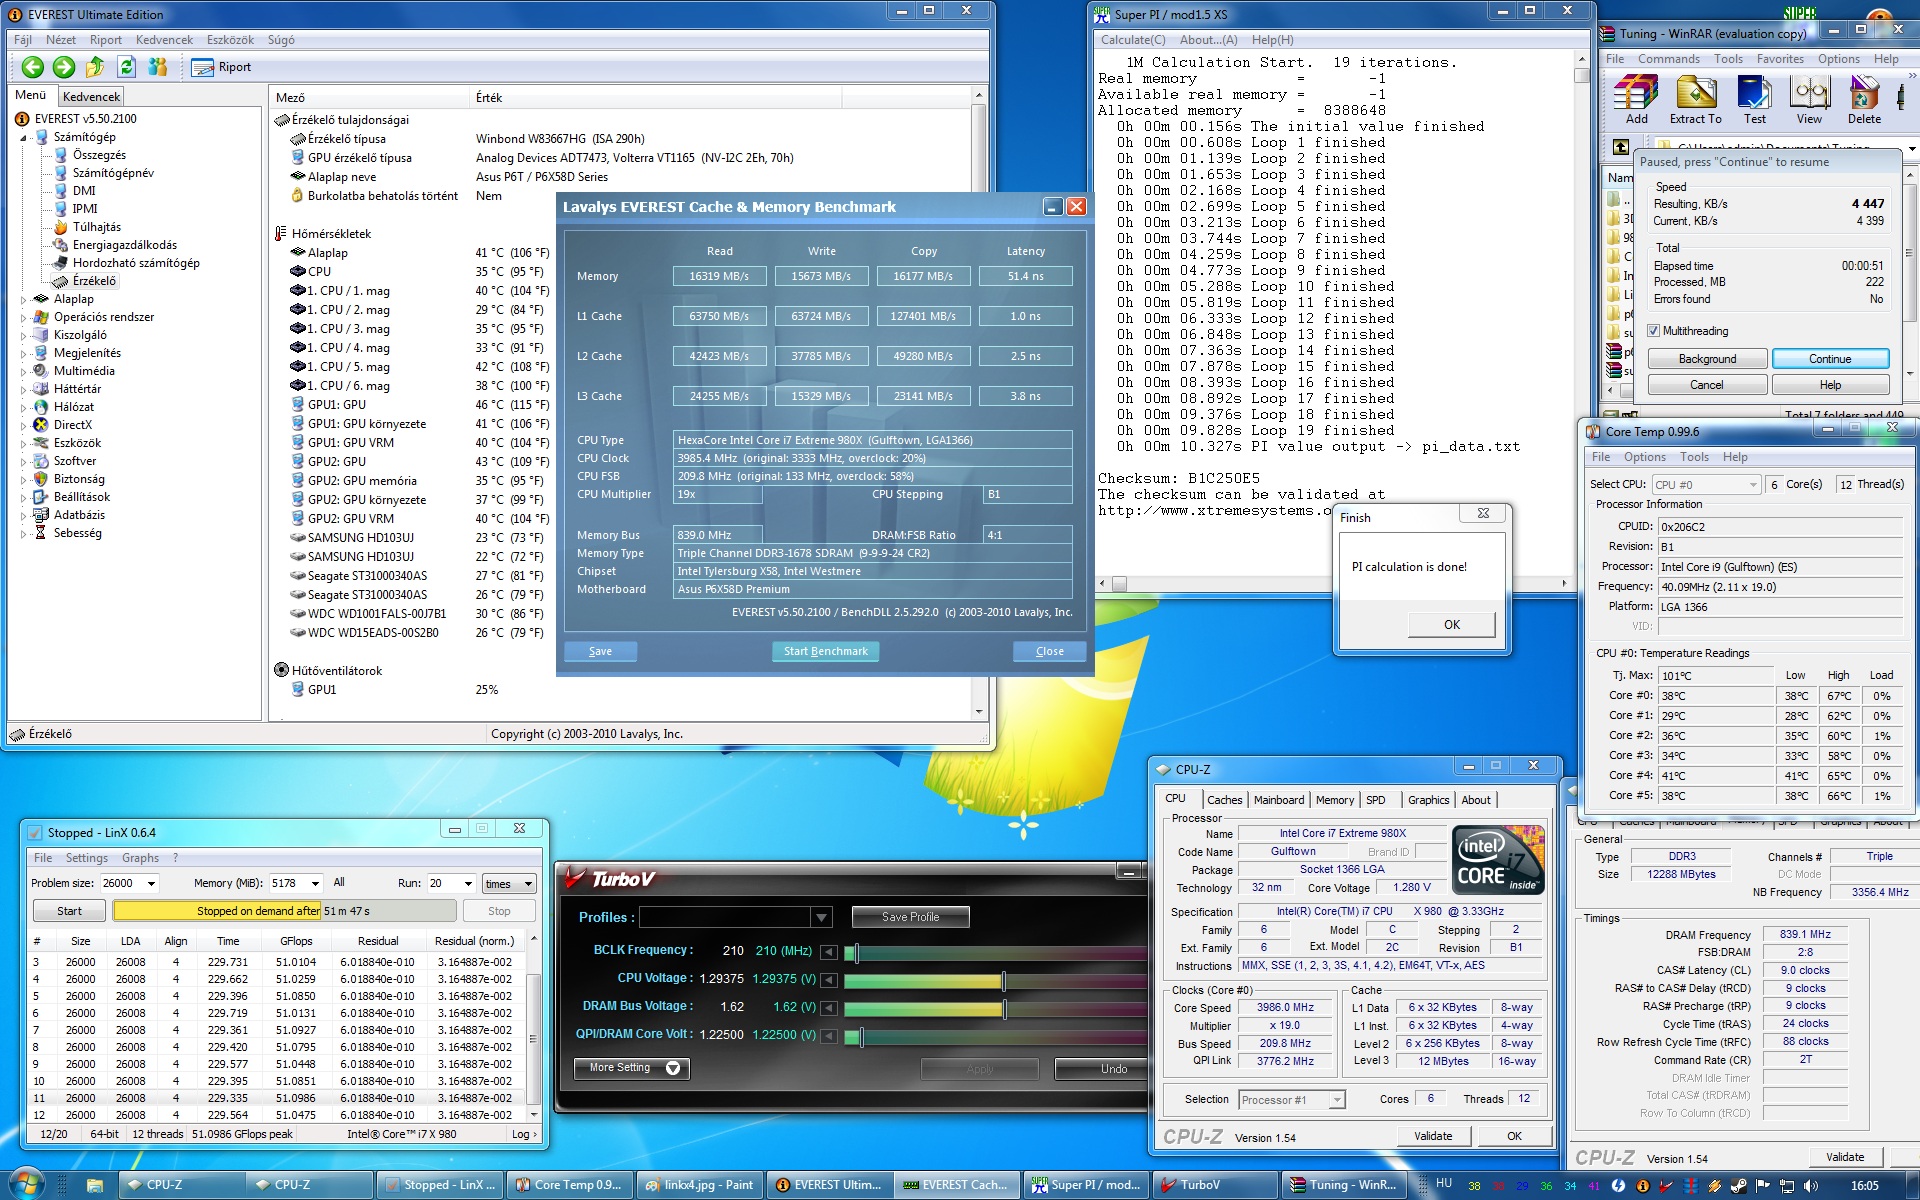The height and width of the screenshot is (1200, 1920).
Task: Click WinRAR Add icon
Action: pos(1637,101)
